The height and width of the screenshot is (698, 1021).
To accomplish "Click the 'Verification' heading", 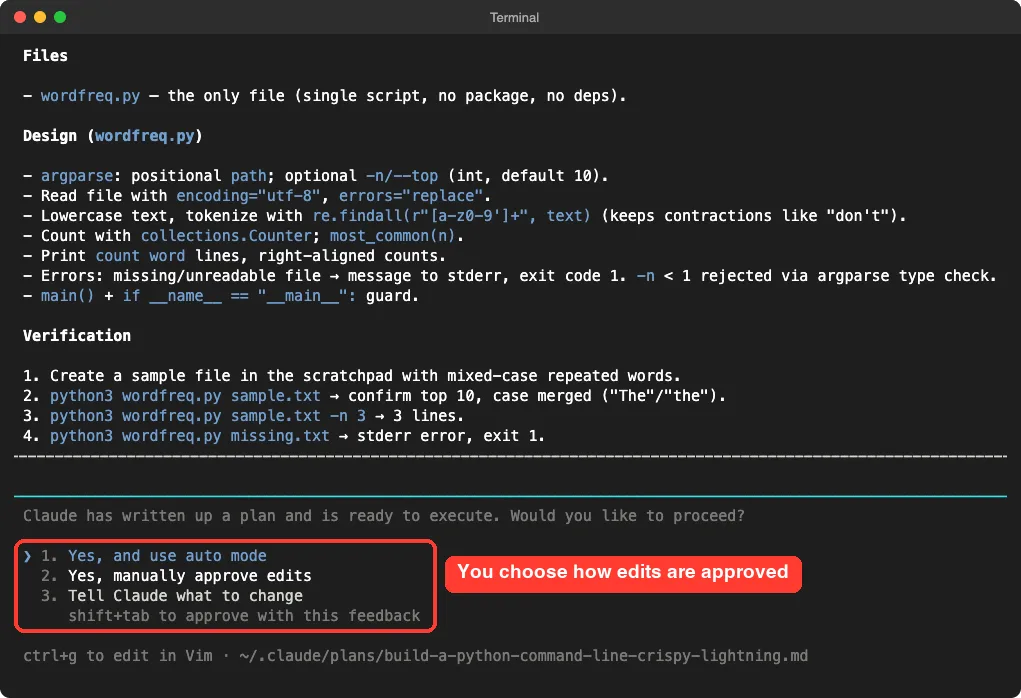I will (77, 336).
